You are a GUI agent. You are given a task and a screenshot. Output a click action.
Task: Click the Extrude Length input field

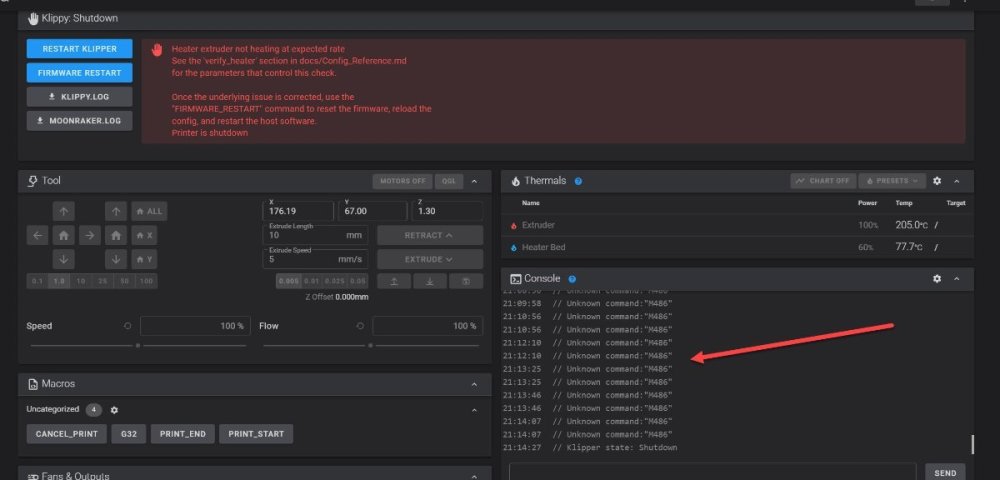coord(315,235)
